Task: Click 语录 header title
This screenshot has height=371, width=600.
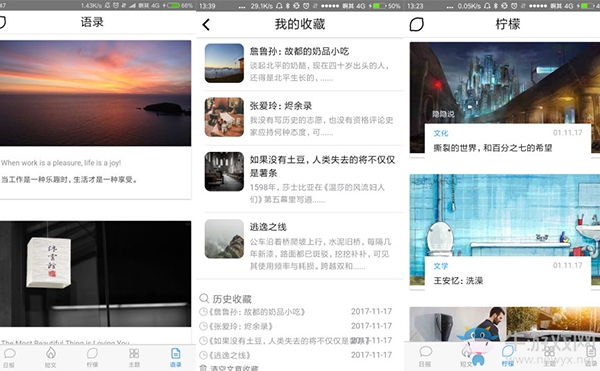Action: (x=92, y=22)
